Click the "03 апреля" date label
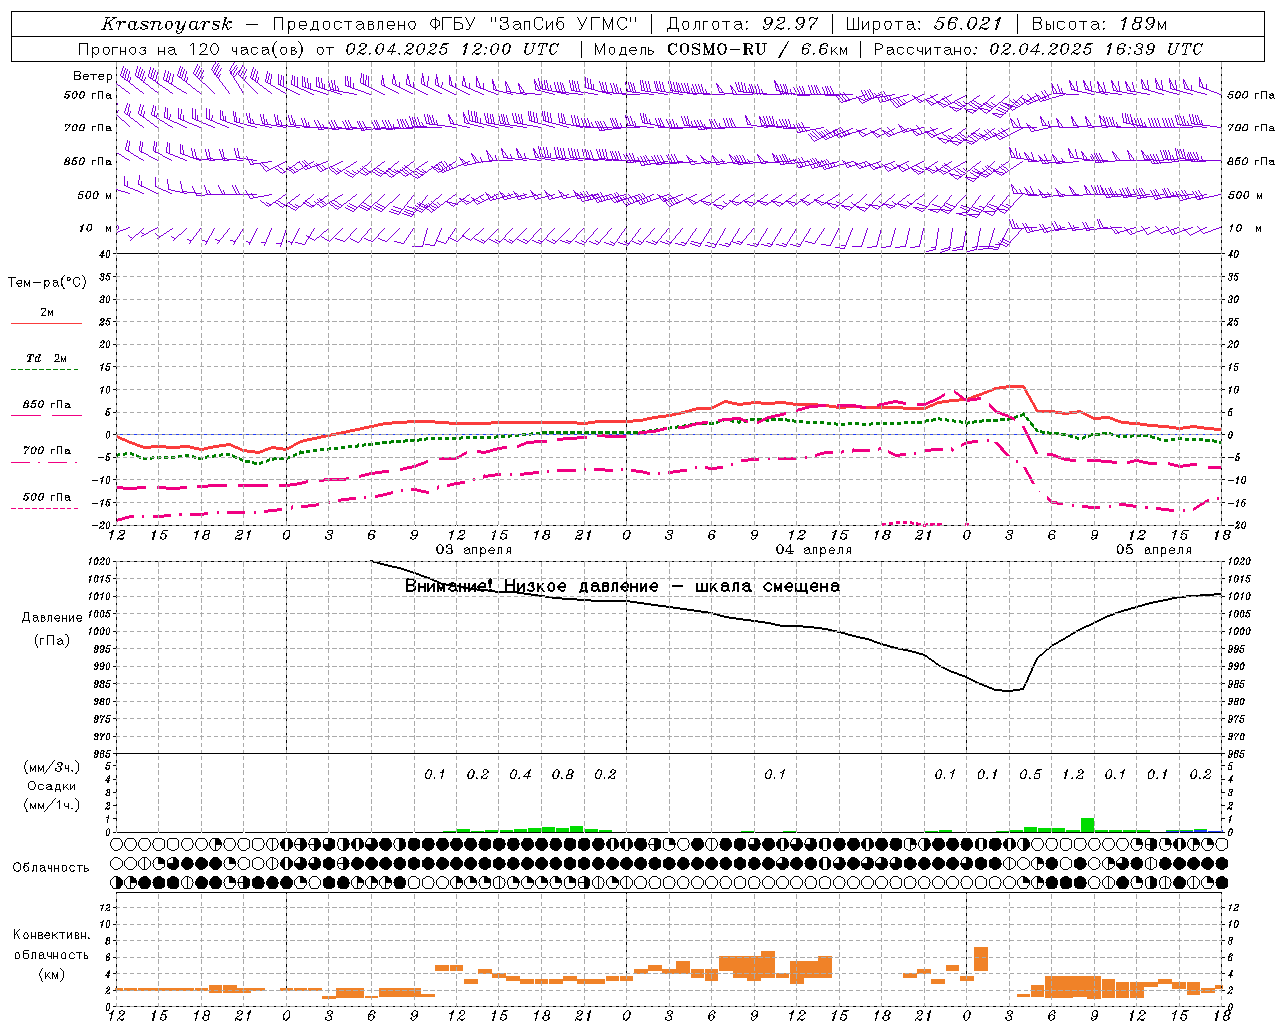Viewport: 1280px width, 1024px height. click(x=474, y=550)
